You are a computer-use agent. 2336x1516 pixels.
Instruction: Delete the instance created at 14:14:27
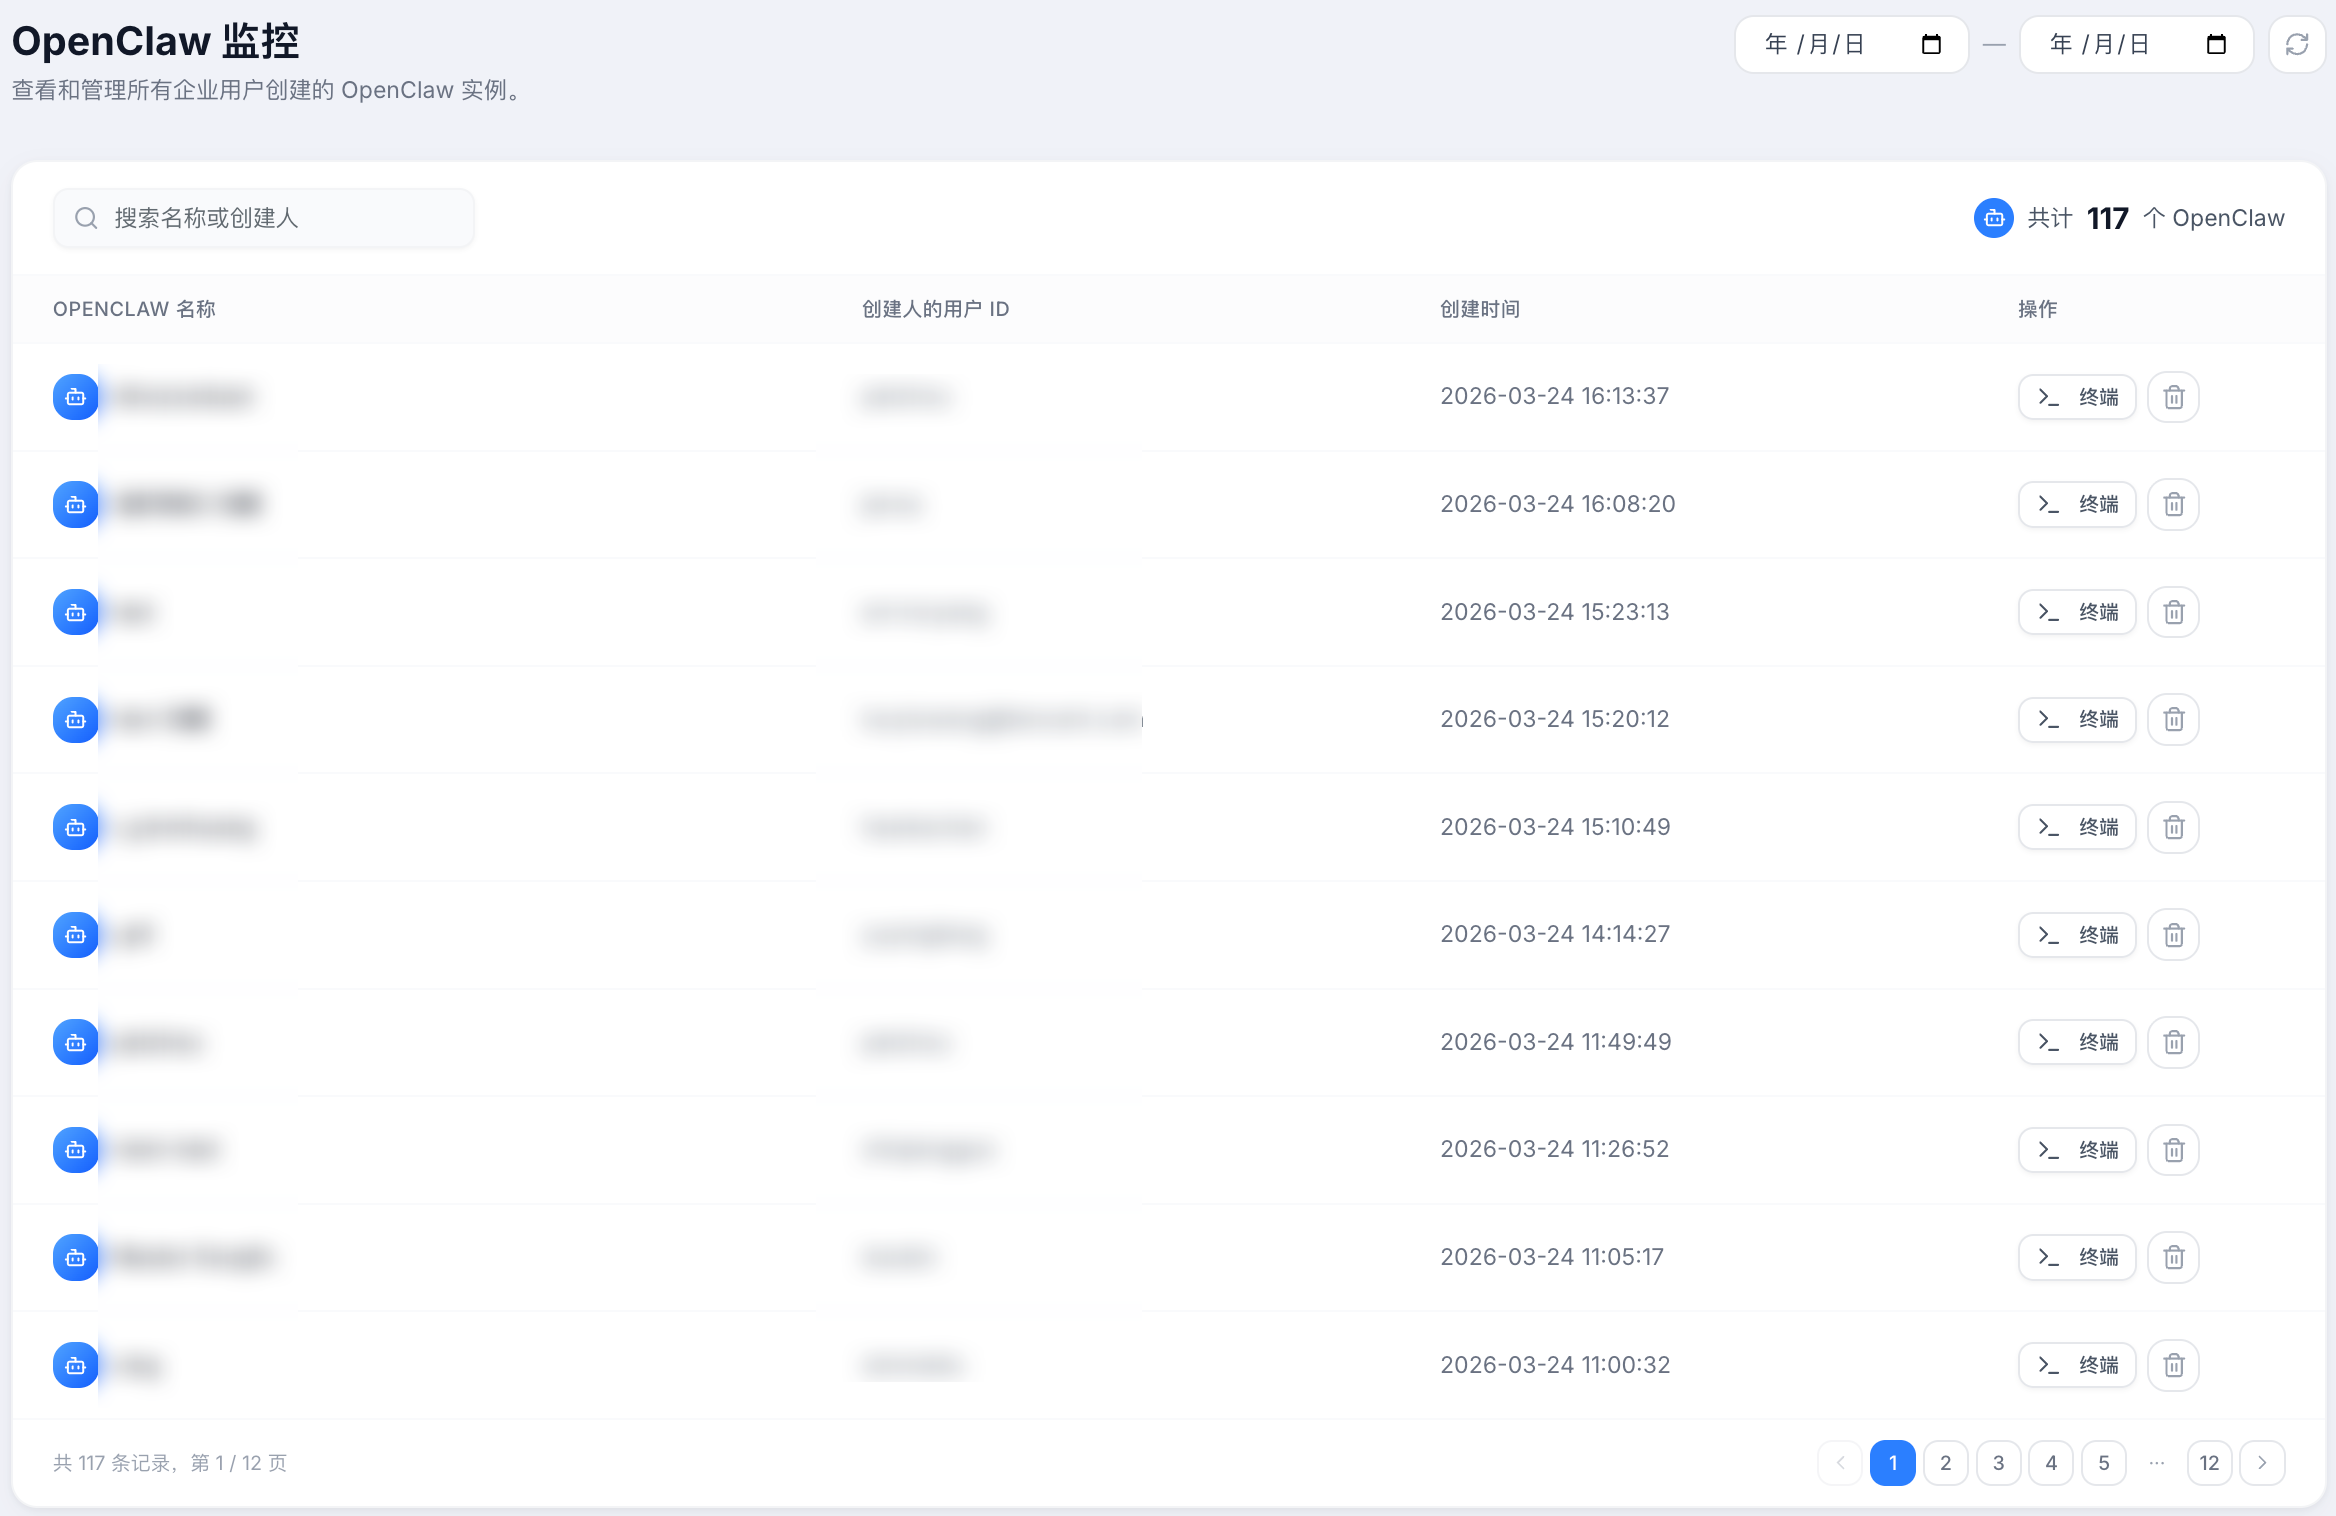(x=2173, y=935)
